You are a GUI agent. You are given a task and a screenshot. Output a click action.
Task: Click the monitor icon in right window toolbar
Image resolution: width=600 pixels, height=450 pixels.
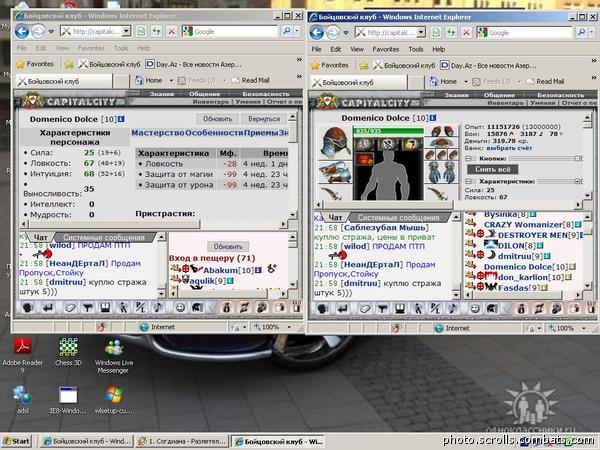click(400, 308)
